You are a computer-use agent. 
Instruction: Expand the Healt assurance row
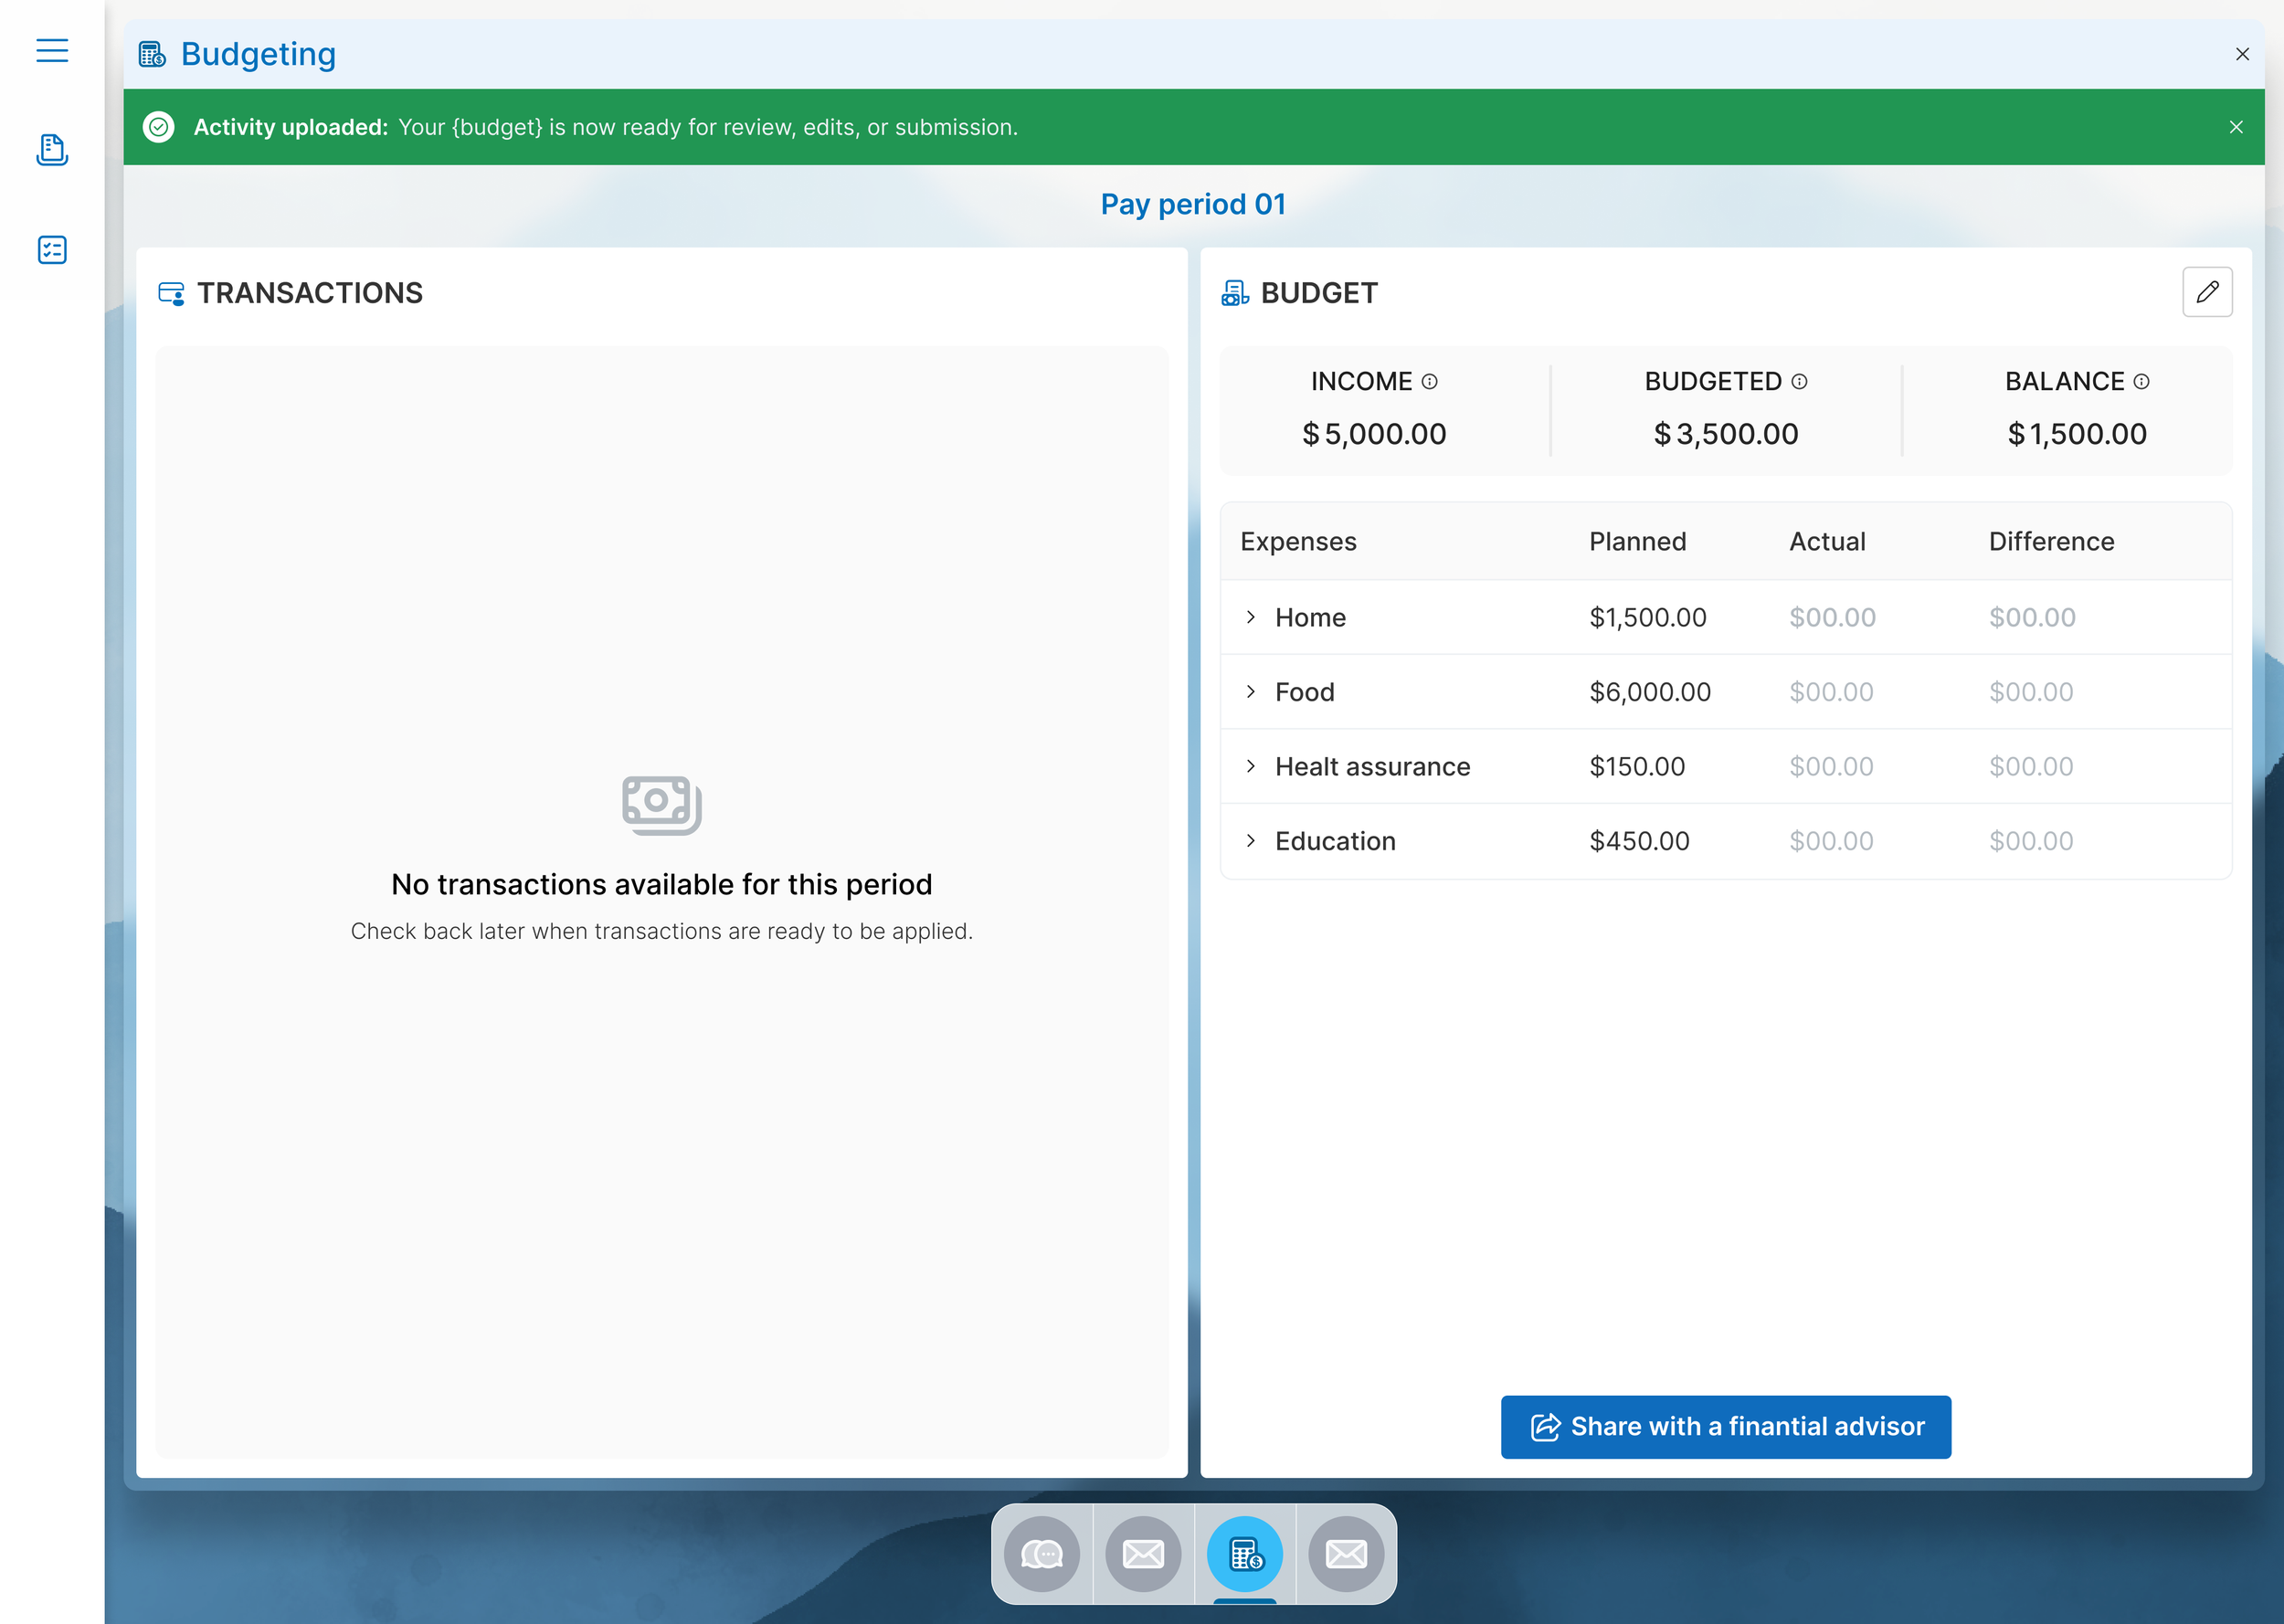click(x=1251, y=766)
